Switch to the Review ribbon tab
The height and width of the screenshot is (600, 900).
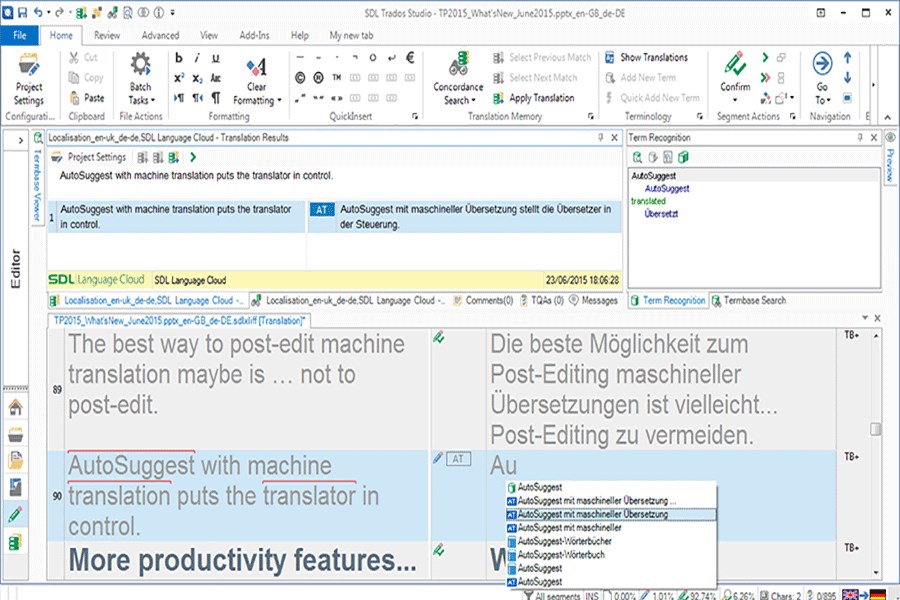pos(107,35)
